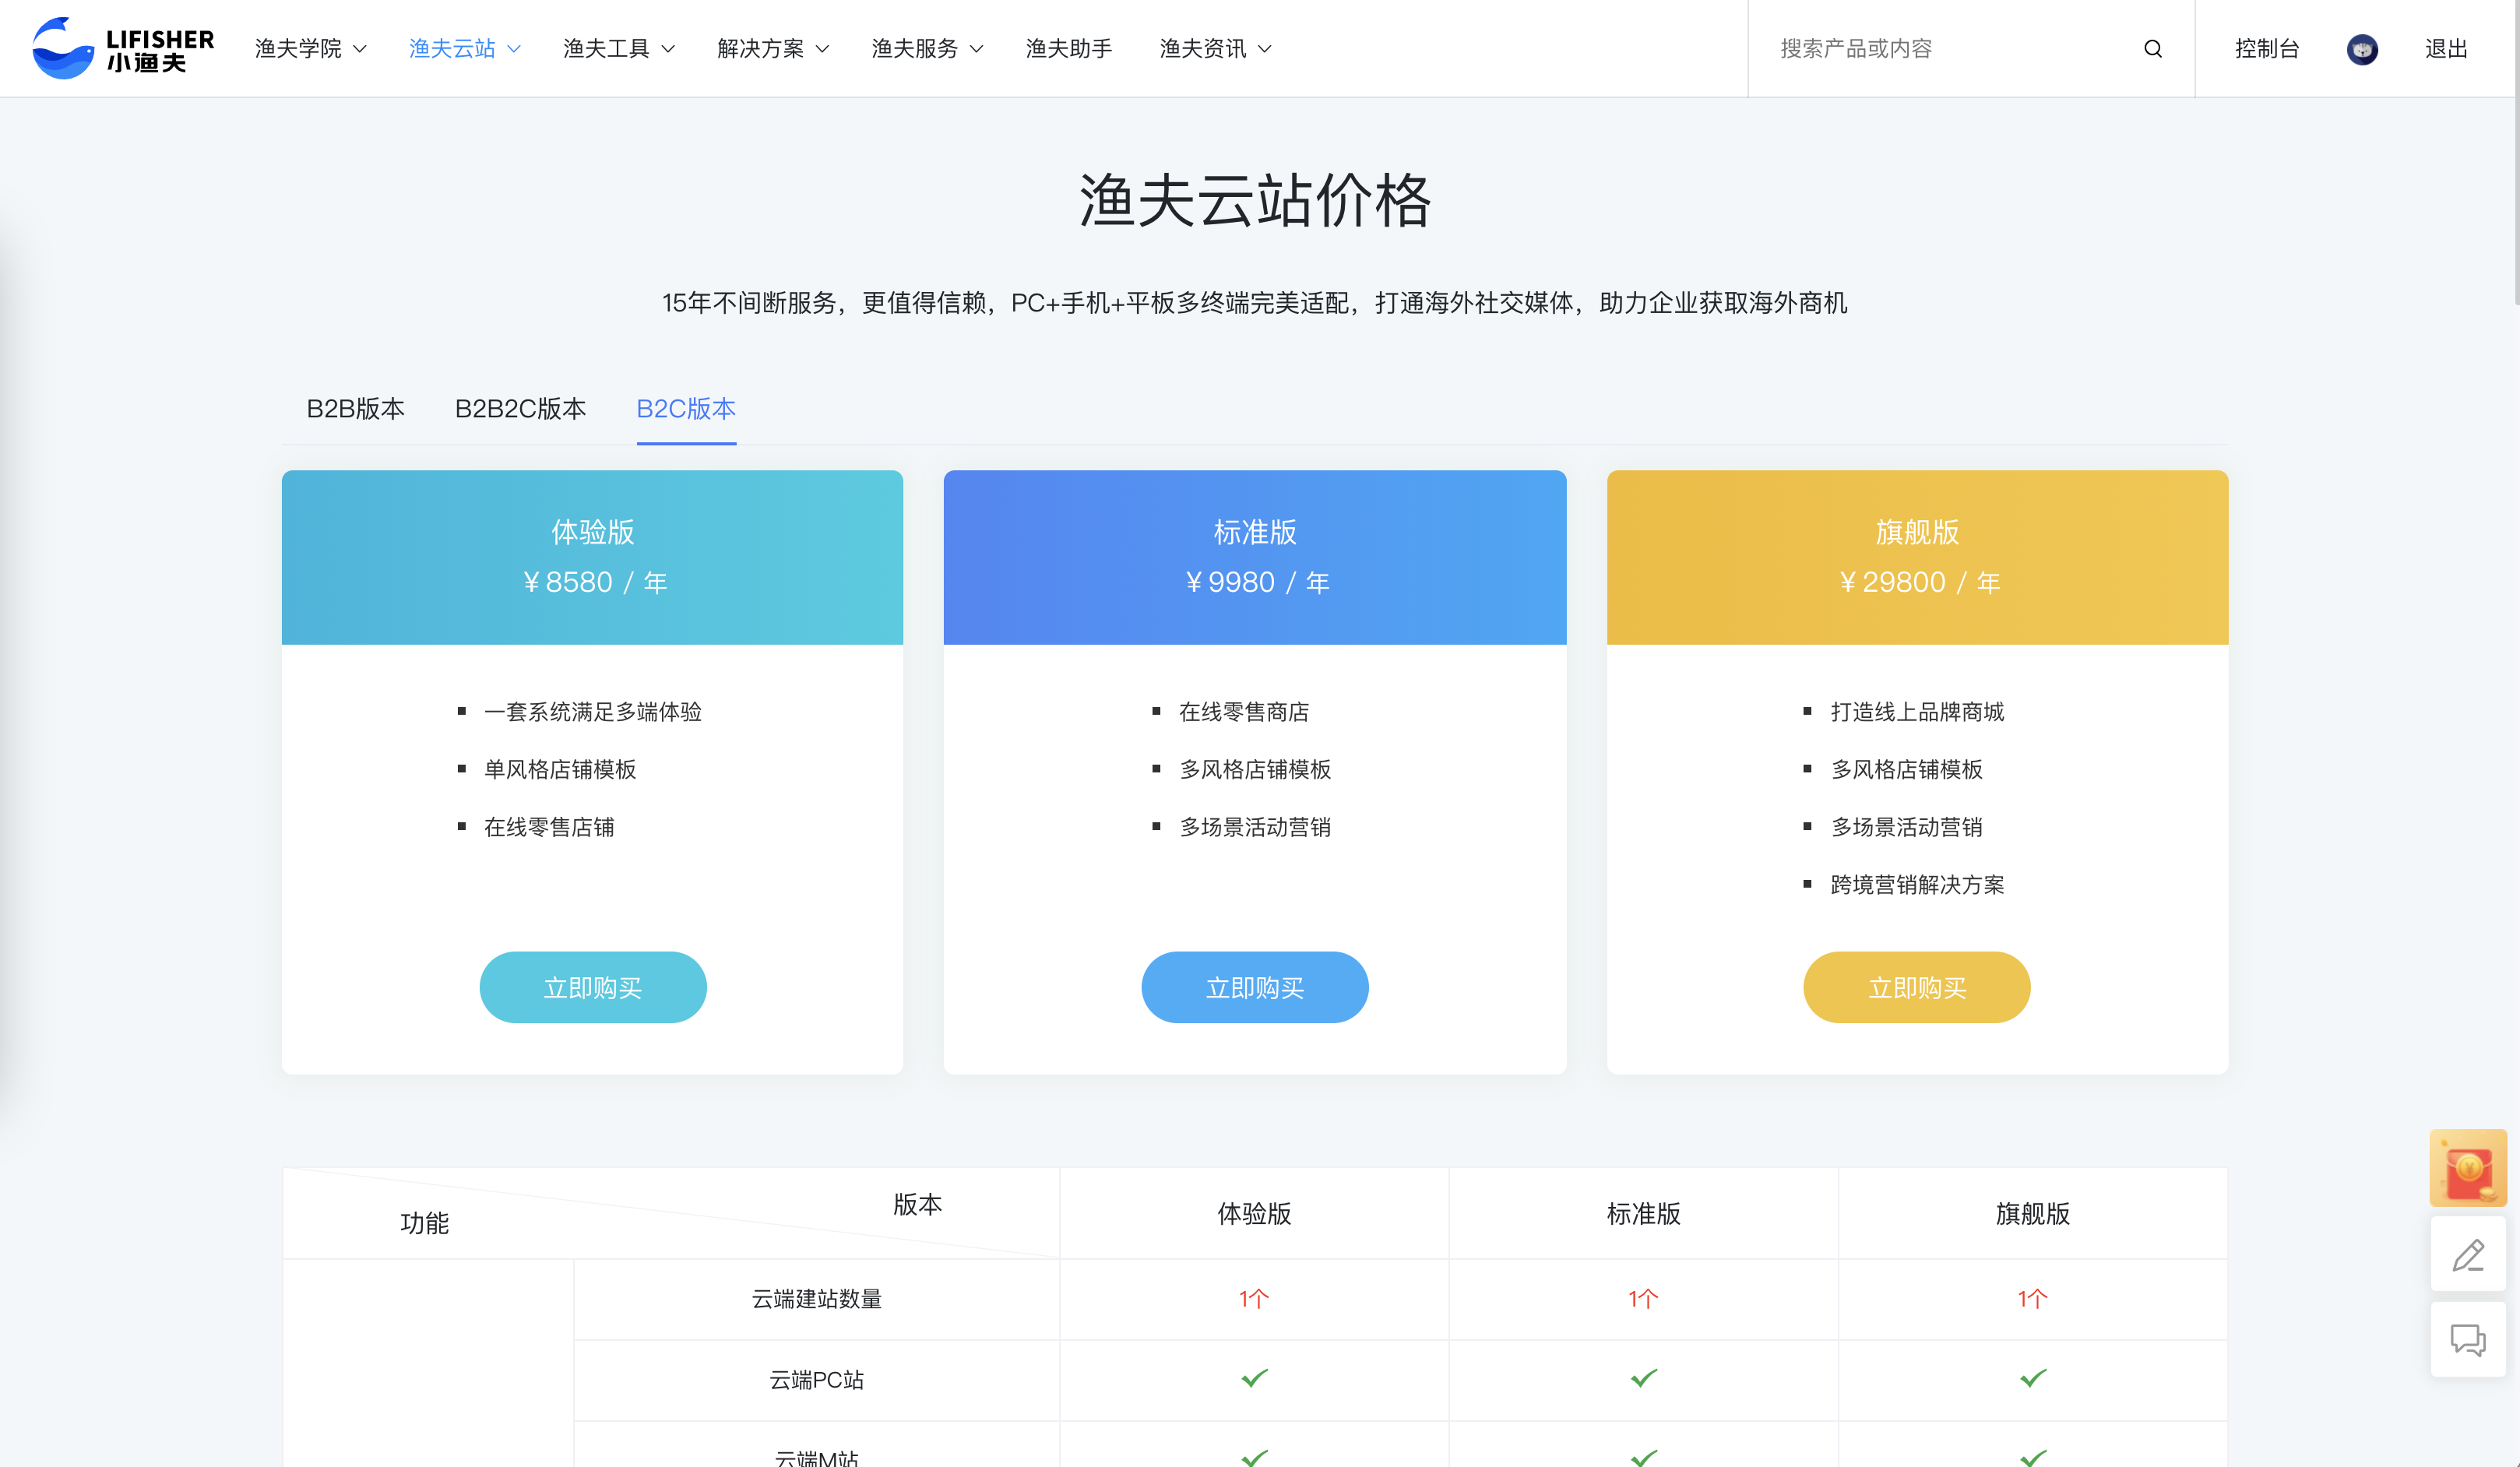Click the 云端PC站 row label
This screenshot has height=1467, width=2520.
point(816,1379)
